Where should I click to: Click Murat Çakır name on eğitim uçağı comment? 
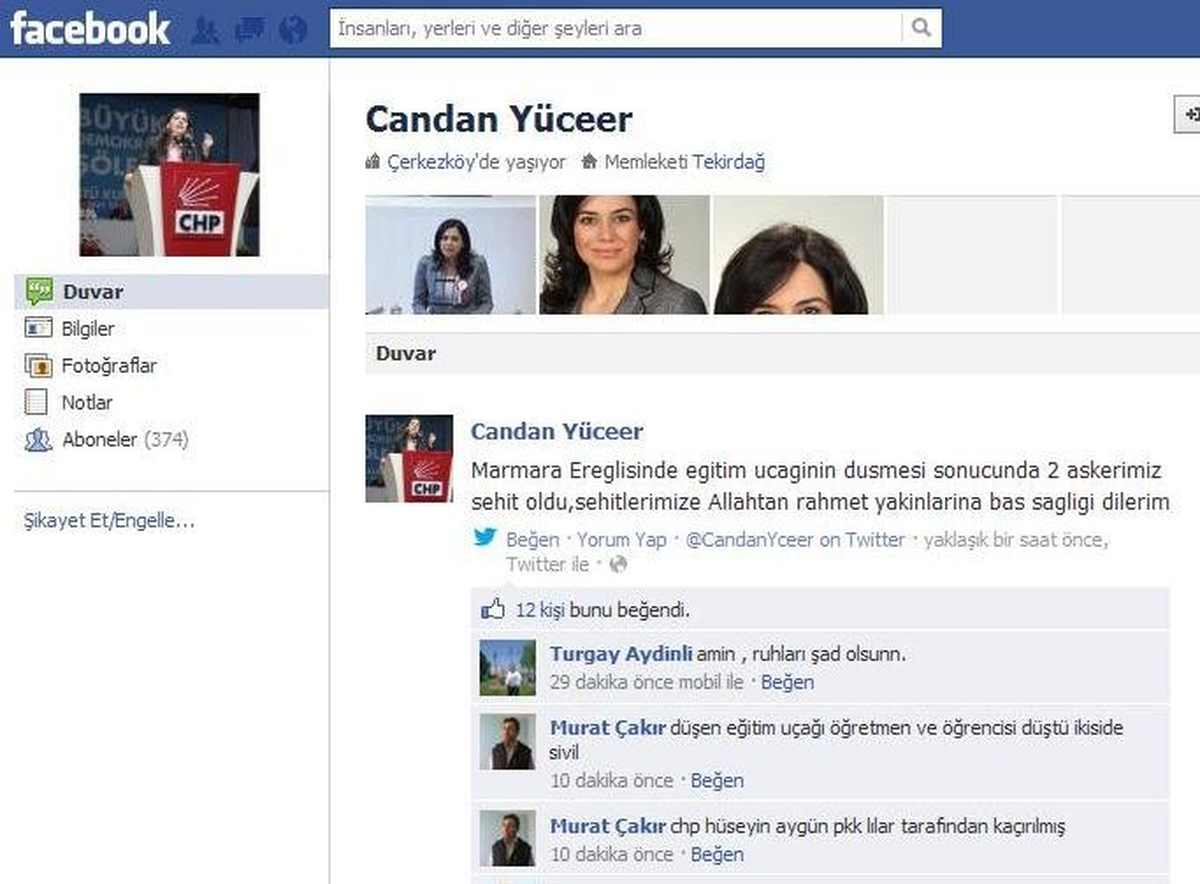click(x=607, y=729)
